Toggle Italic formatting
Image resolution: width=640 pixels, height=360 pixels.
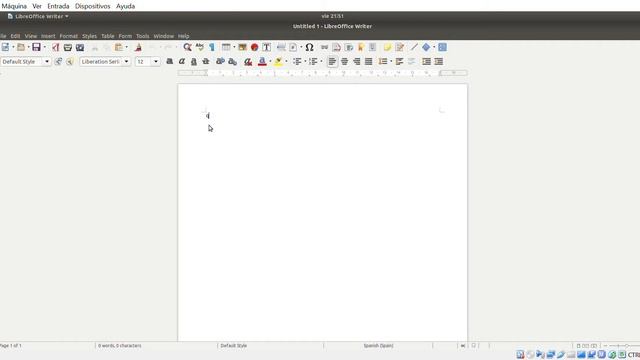click(182, 62)
